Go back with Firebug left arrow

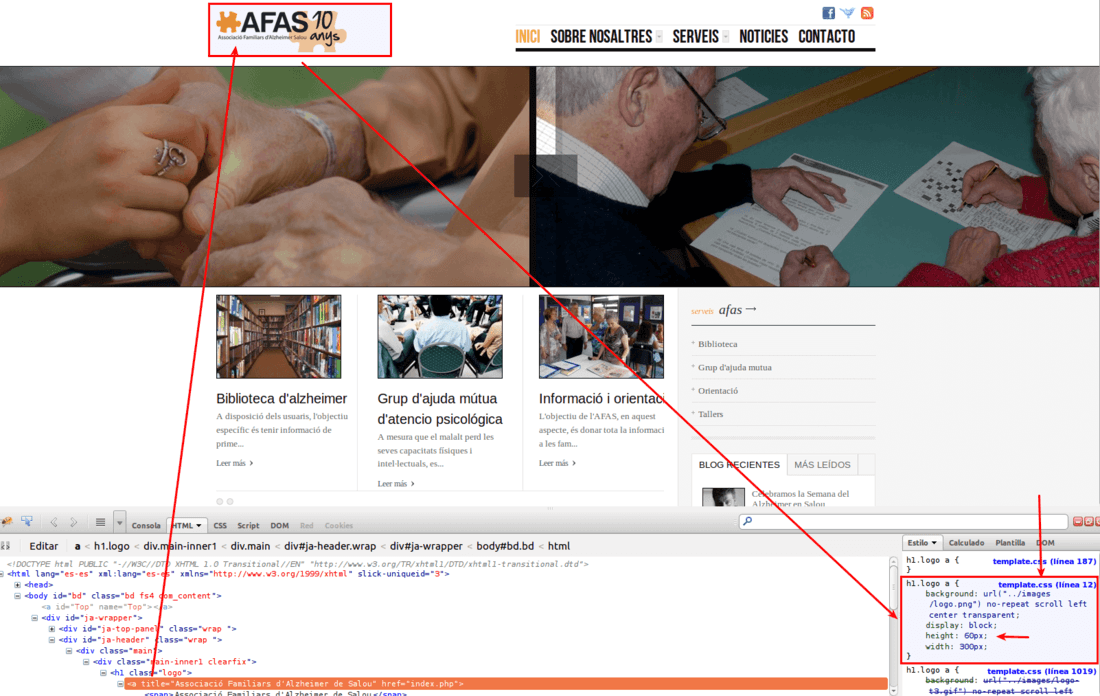click(54, 522)
